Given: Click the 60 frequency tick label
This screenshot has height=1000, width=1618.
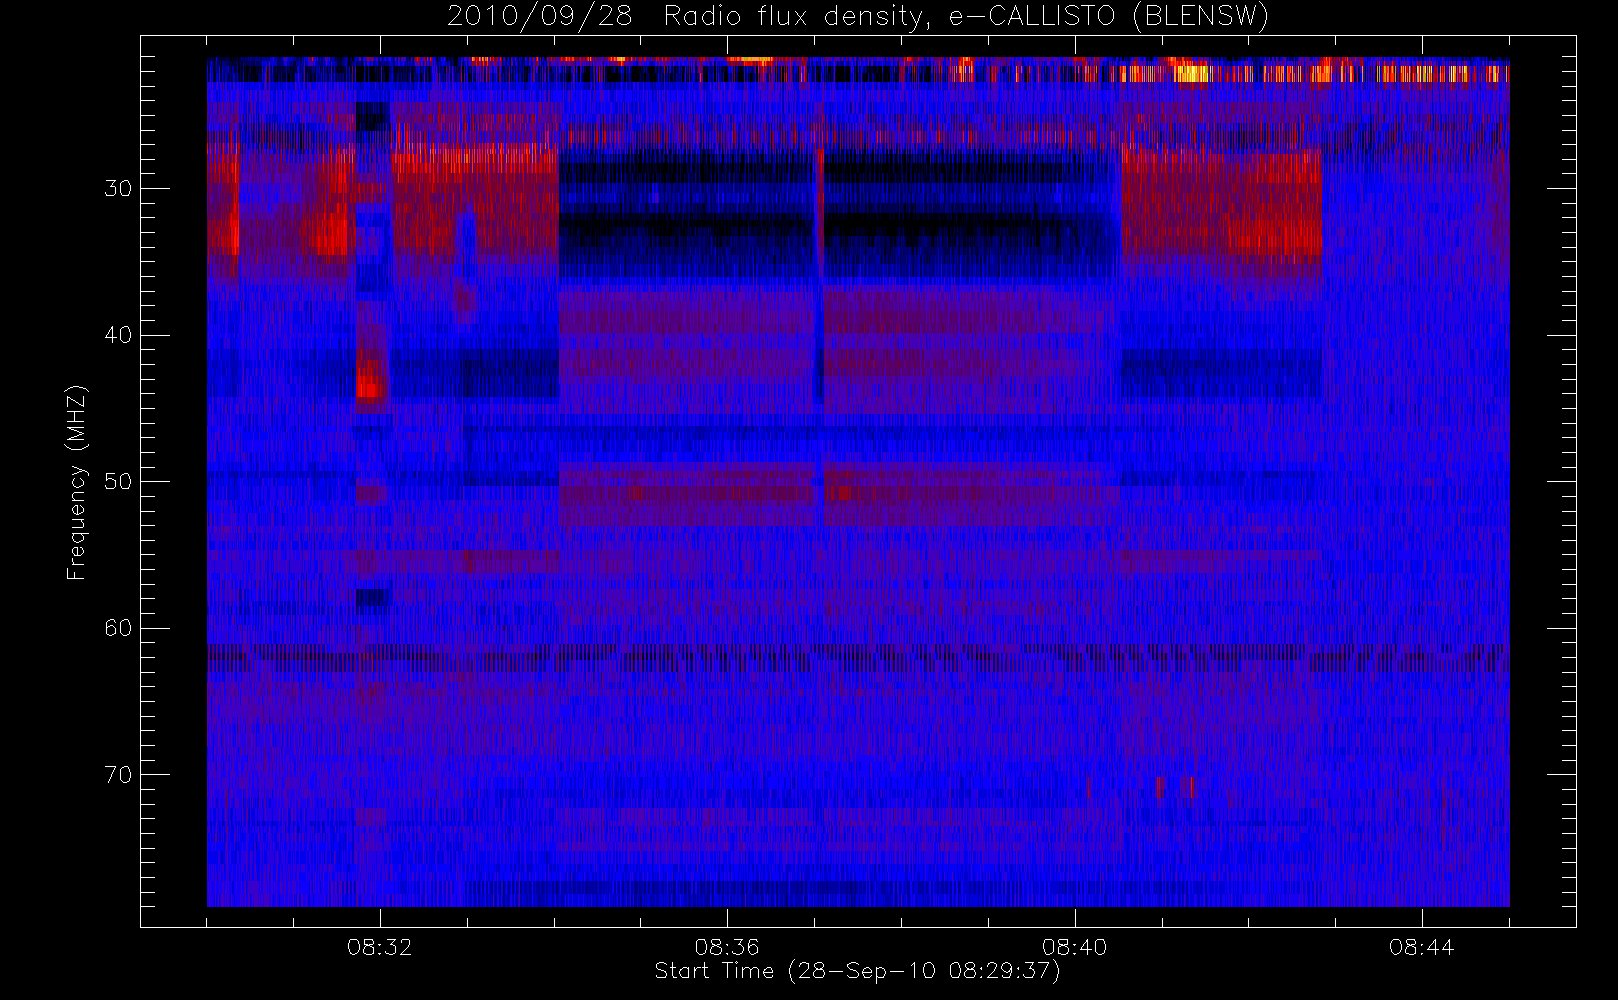Looking at the screenshot, I should [x=118, y=628].
